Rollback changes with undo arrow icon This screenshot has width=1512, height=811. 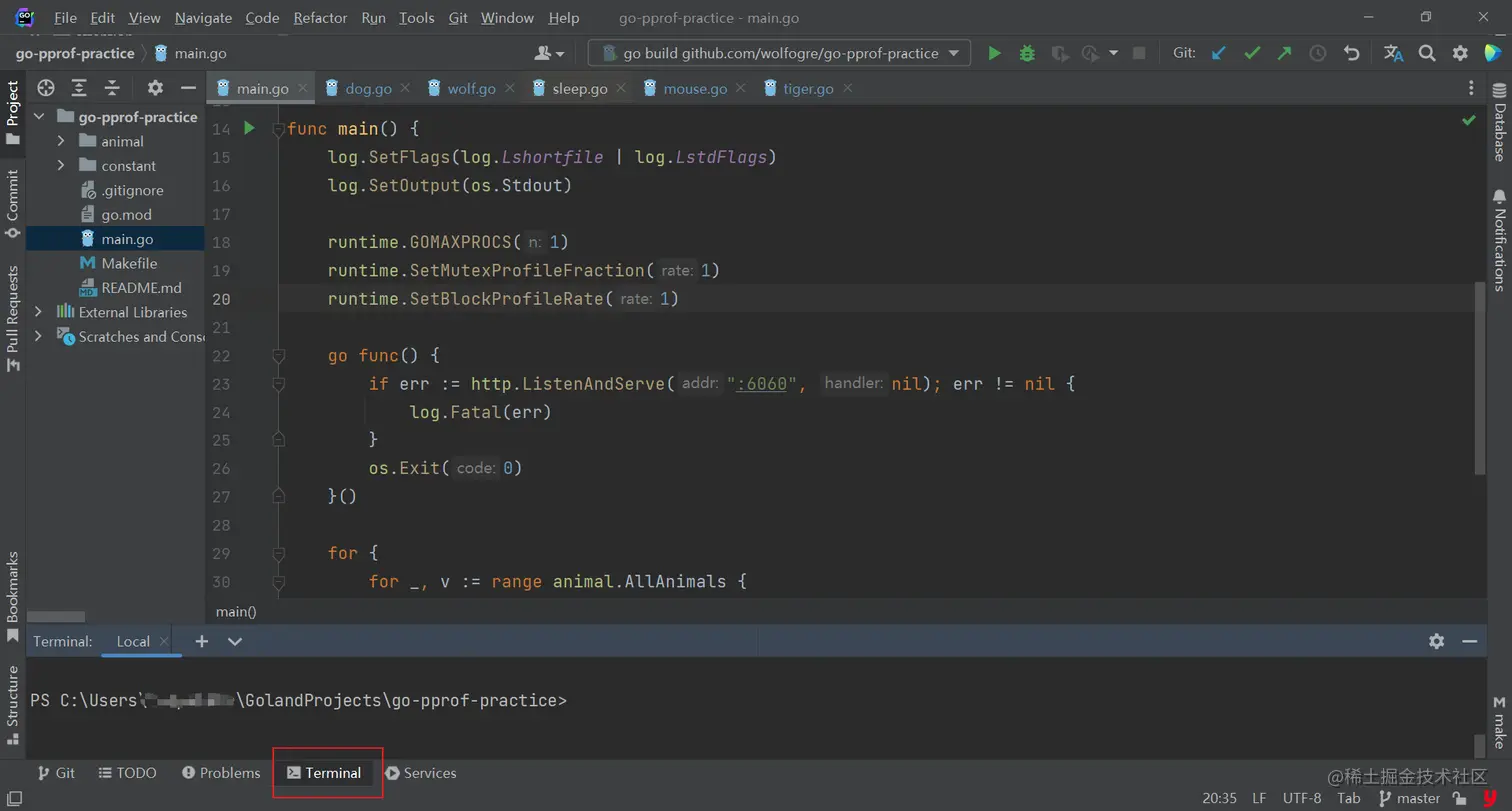tap(1352, 53)
